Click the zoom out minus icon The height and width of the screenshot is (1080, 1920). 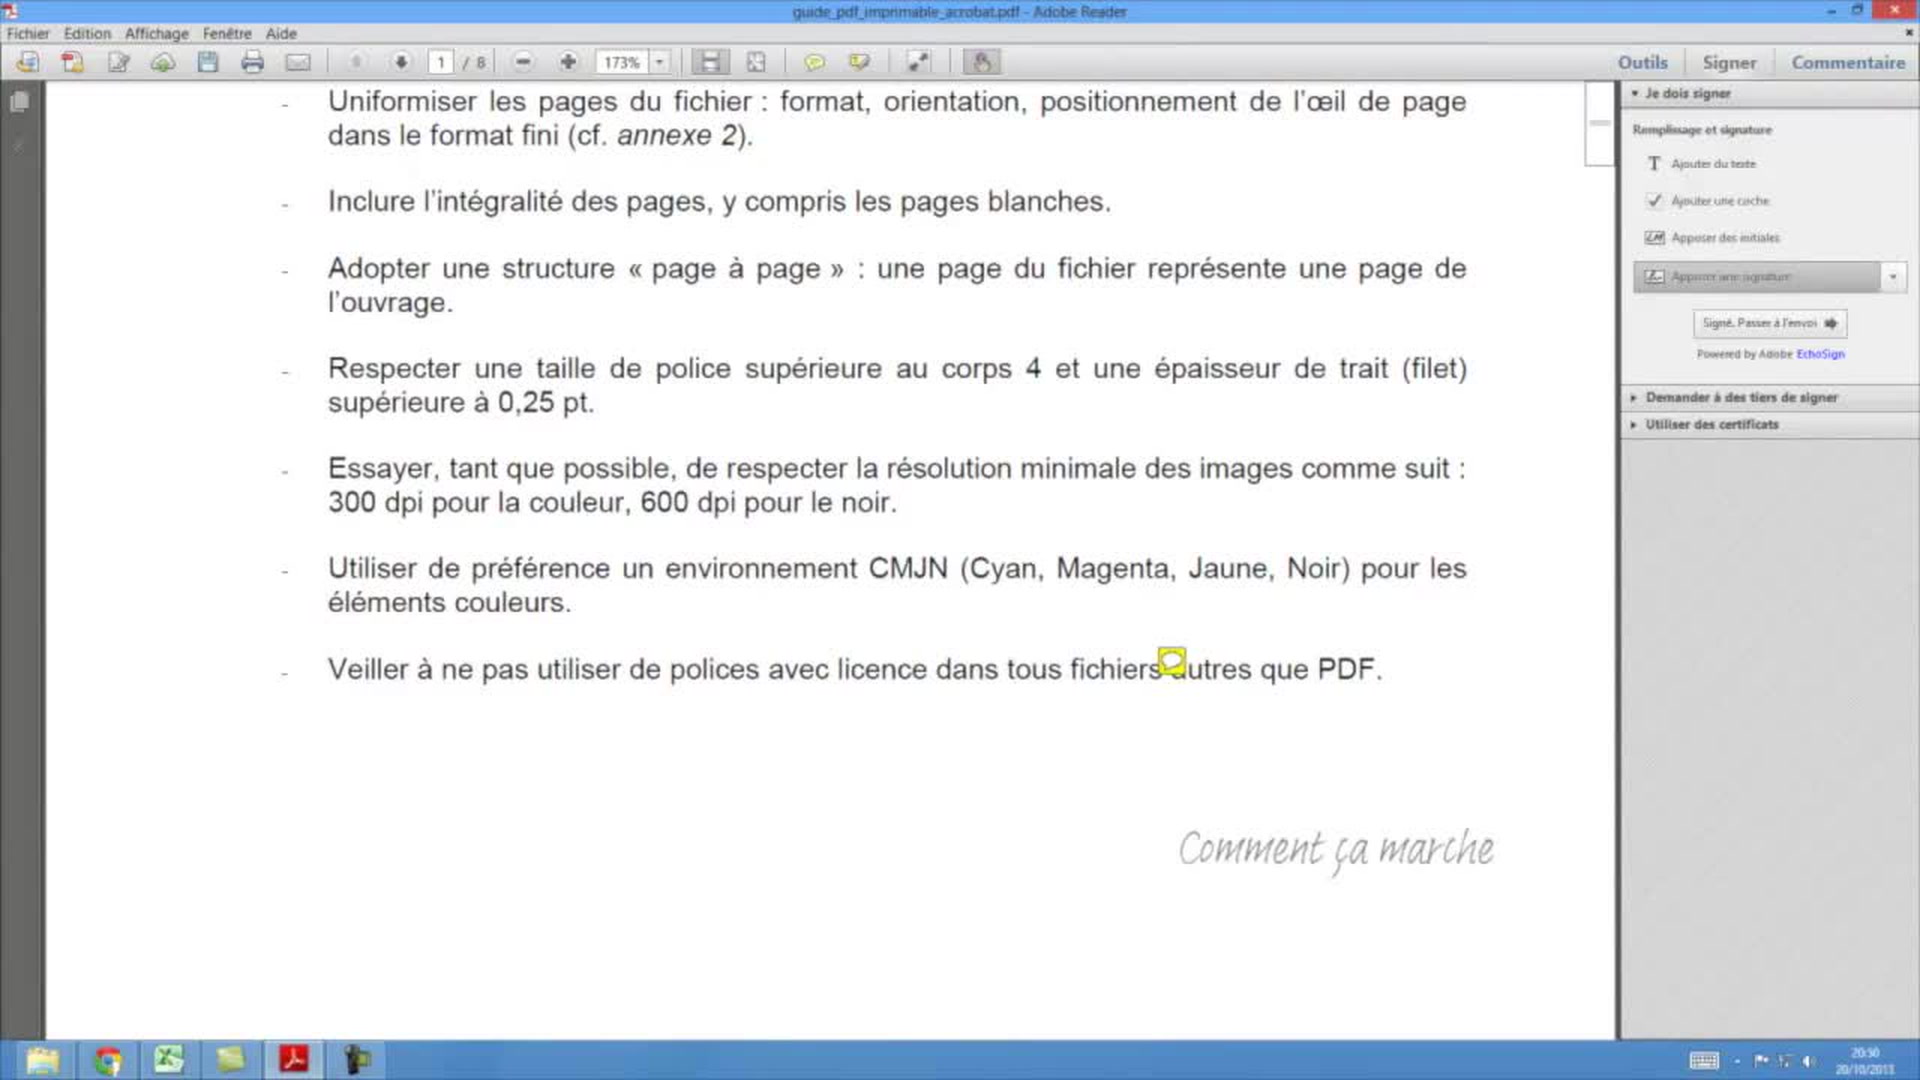click(522, 61)
